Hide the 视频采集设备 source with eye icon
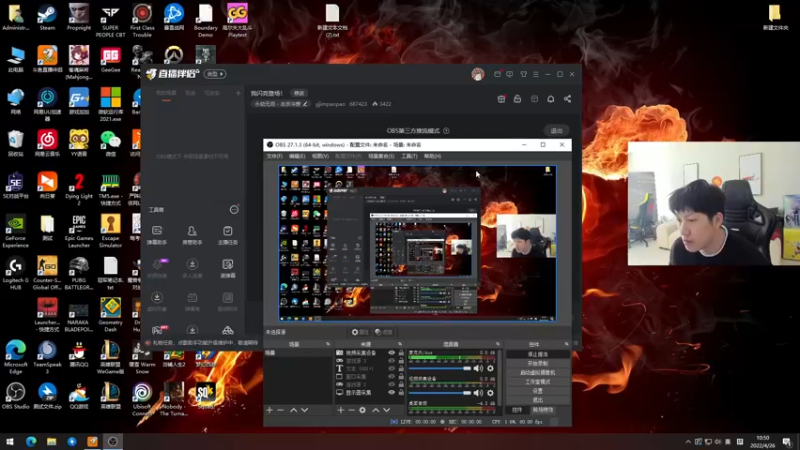Viewport: 800px width, 450px height. [x=392, y=353]
